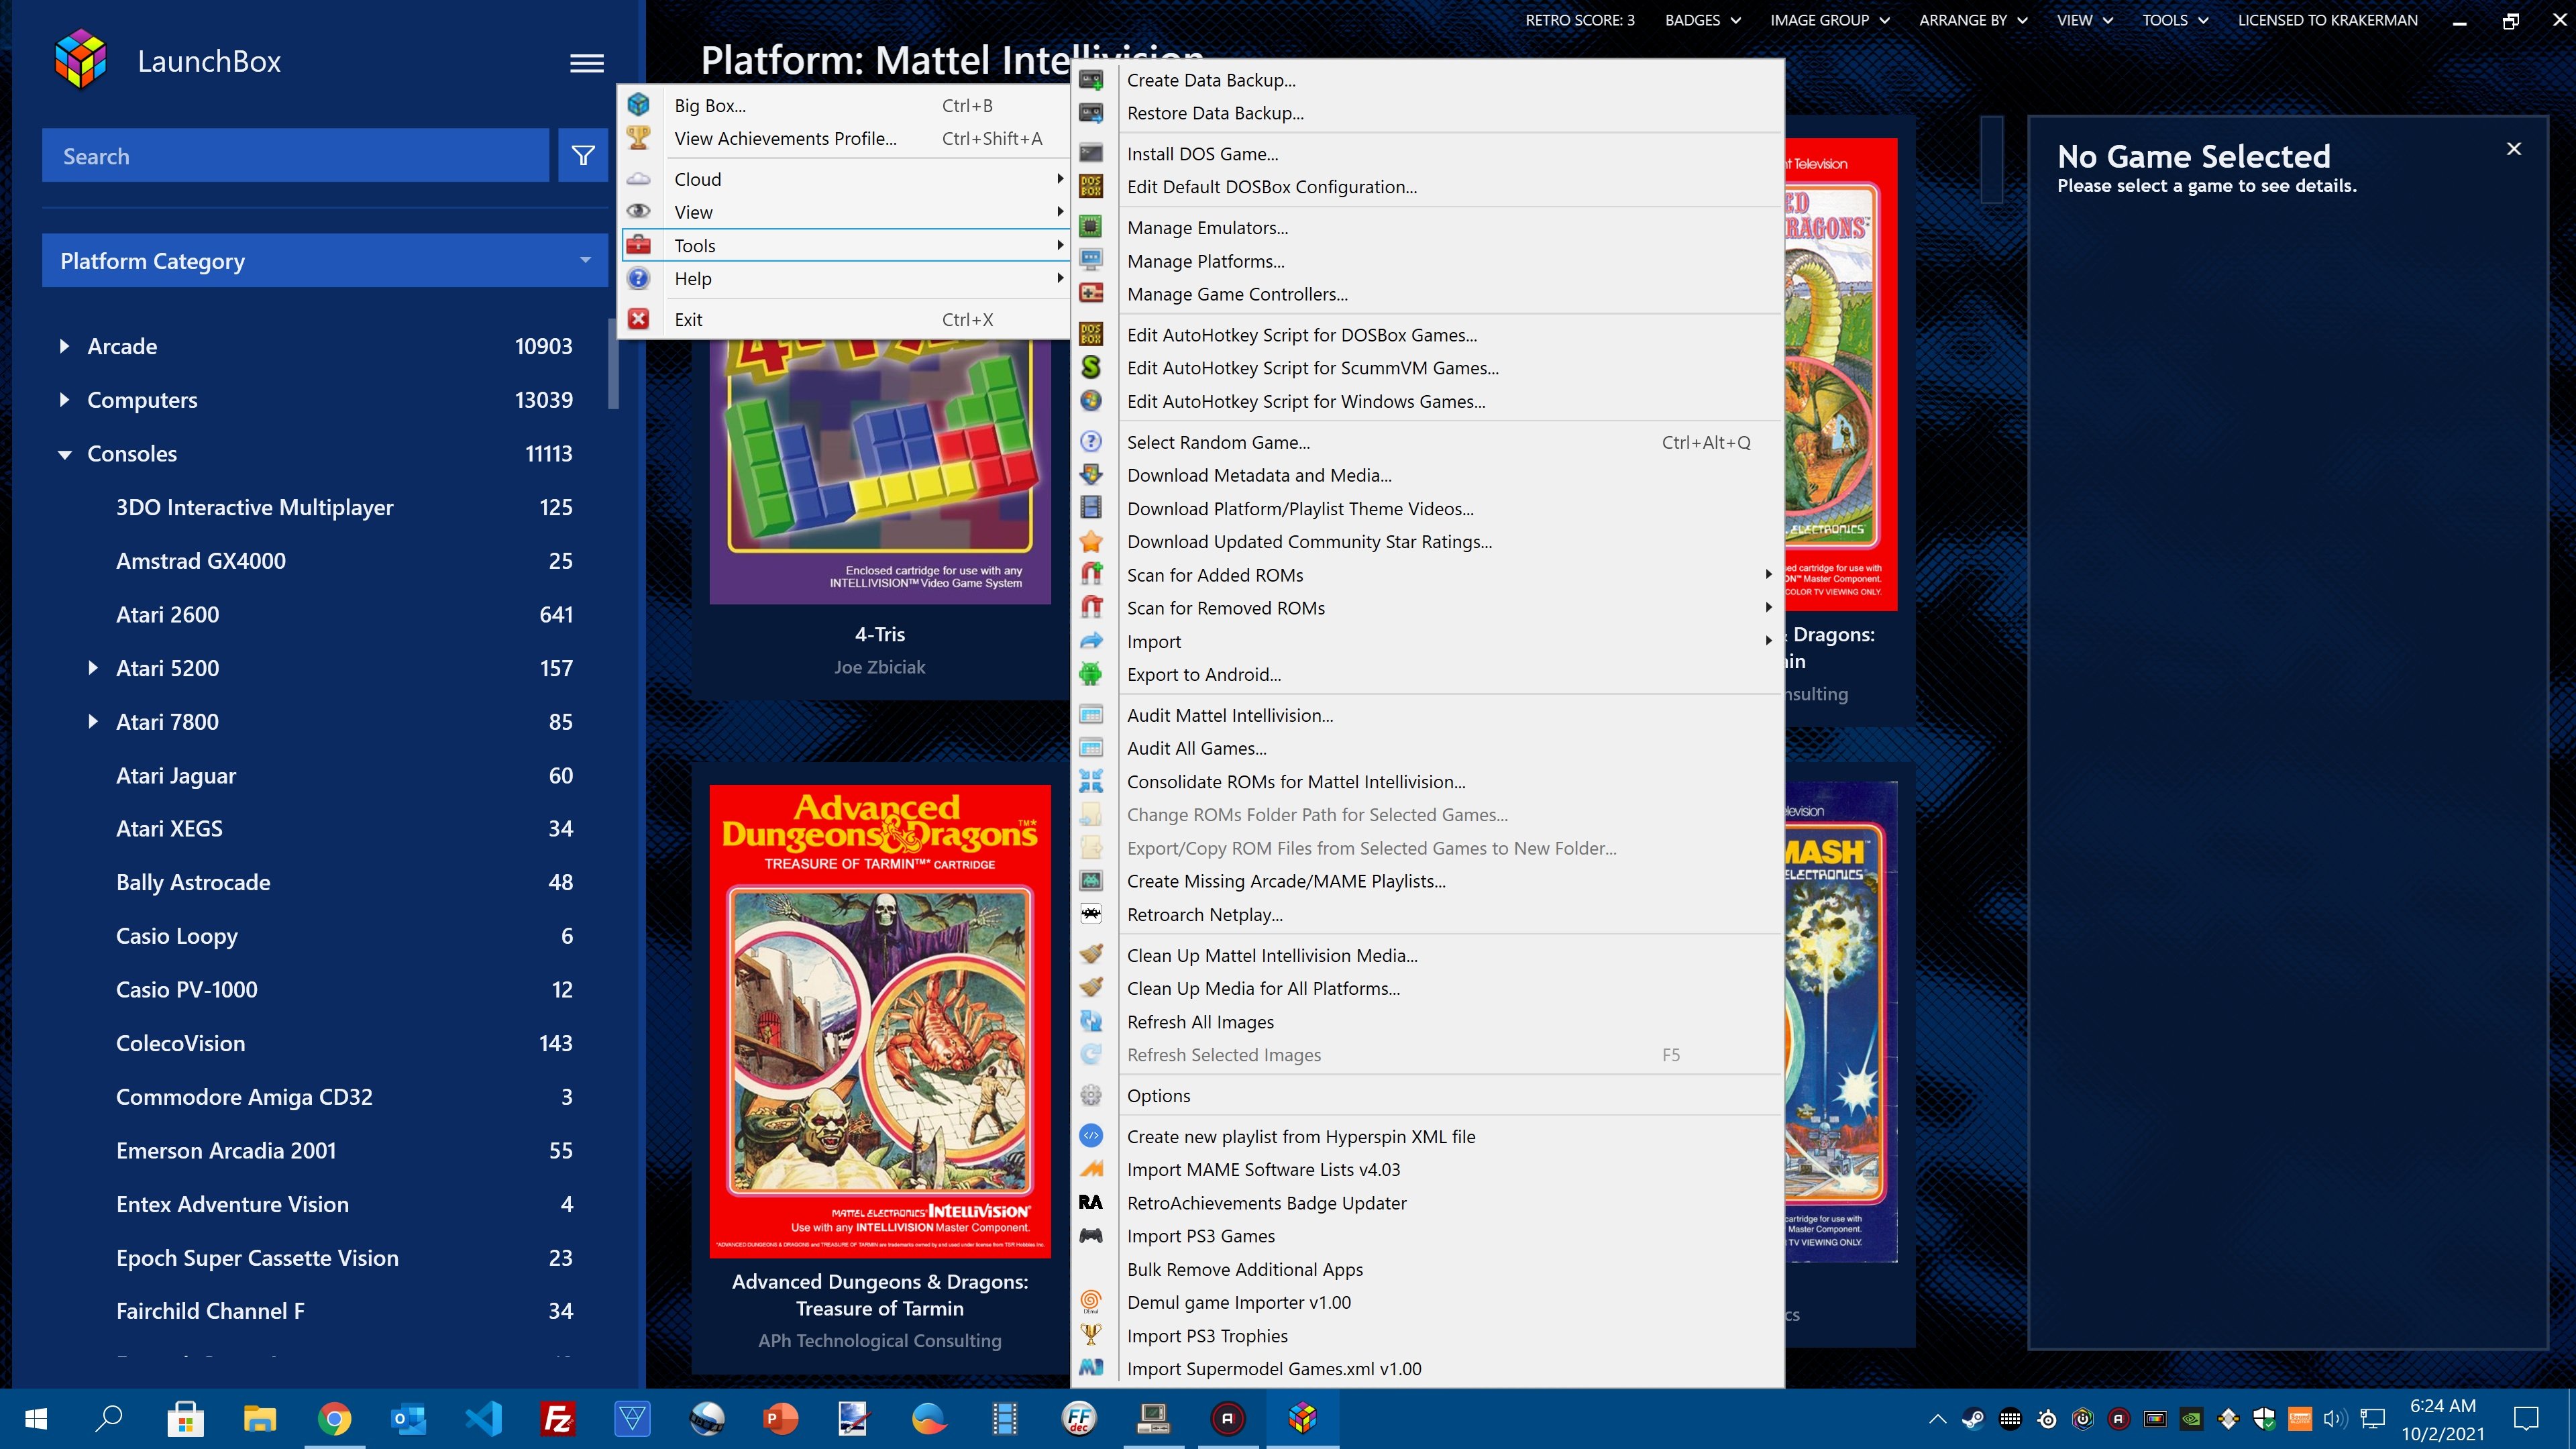2576x1449 pixels.
Task: Open the Cloud submenu
Action: (x=845, y=179)
